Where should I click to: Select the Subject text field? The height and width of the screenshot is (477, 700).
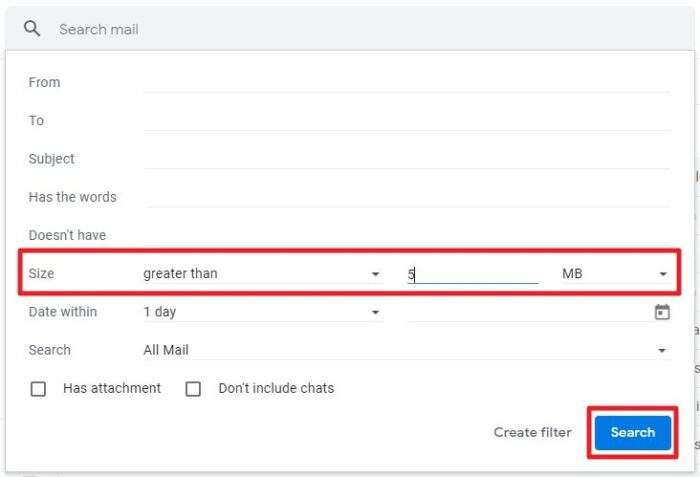tap(406, 159)
